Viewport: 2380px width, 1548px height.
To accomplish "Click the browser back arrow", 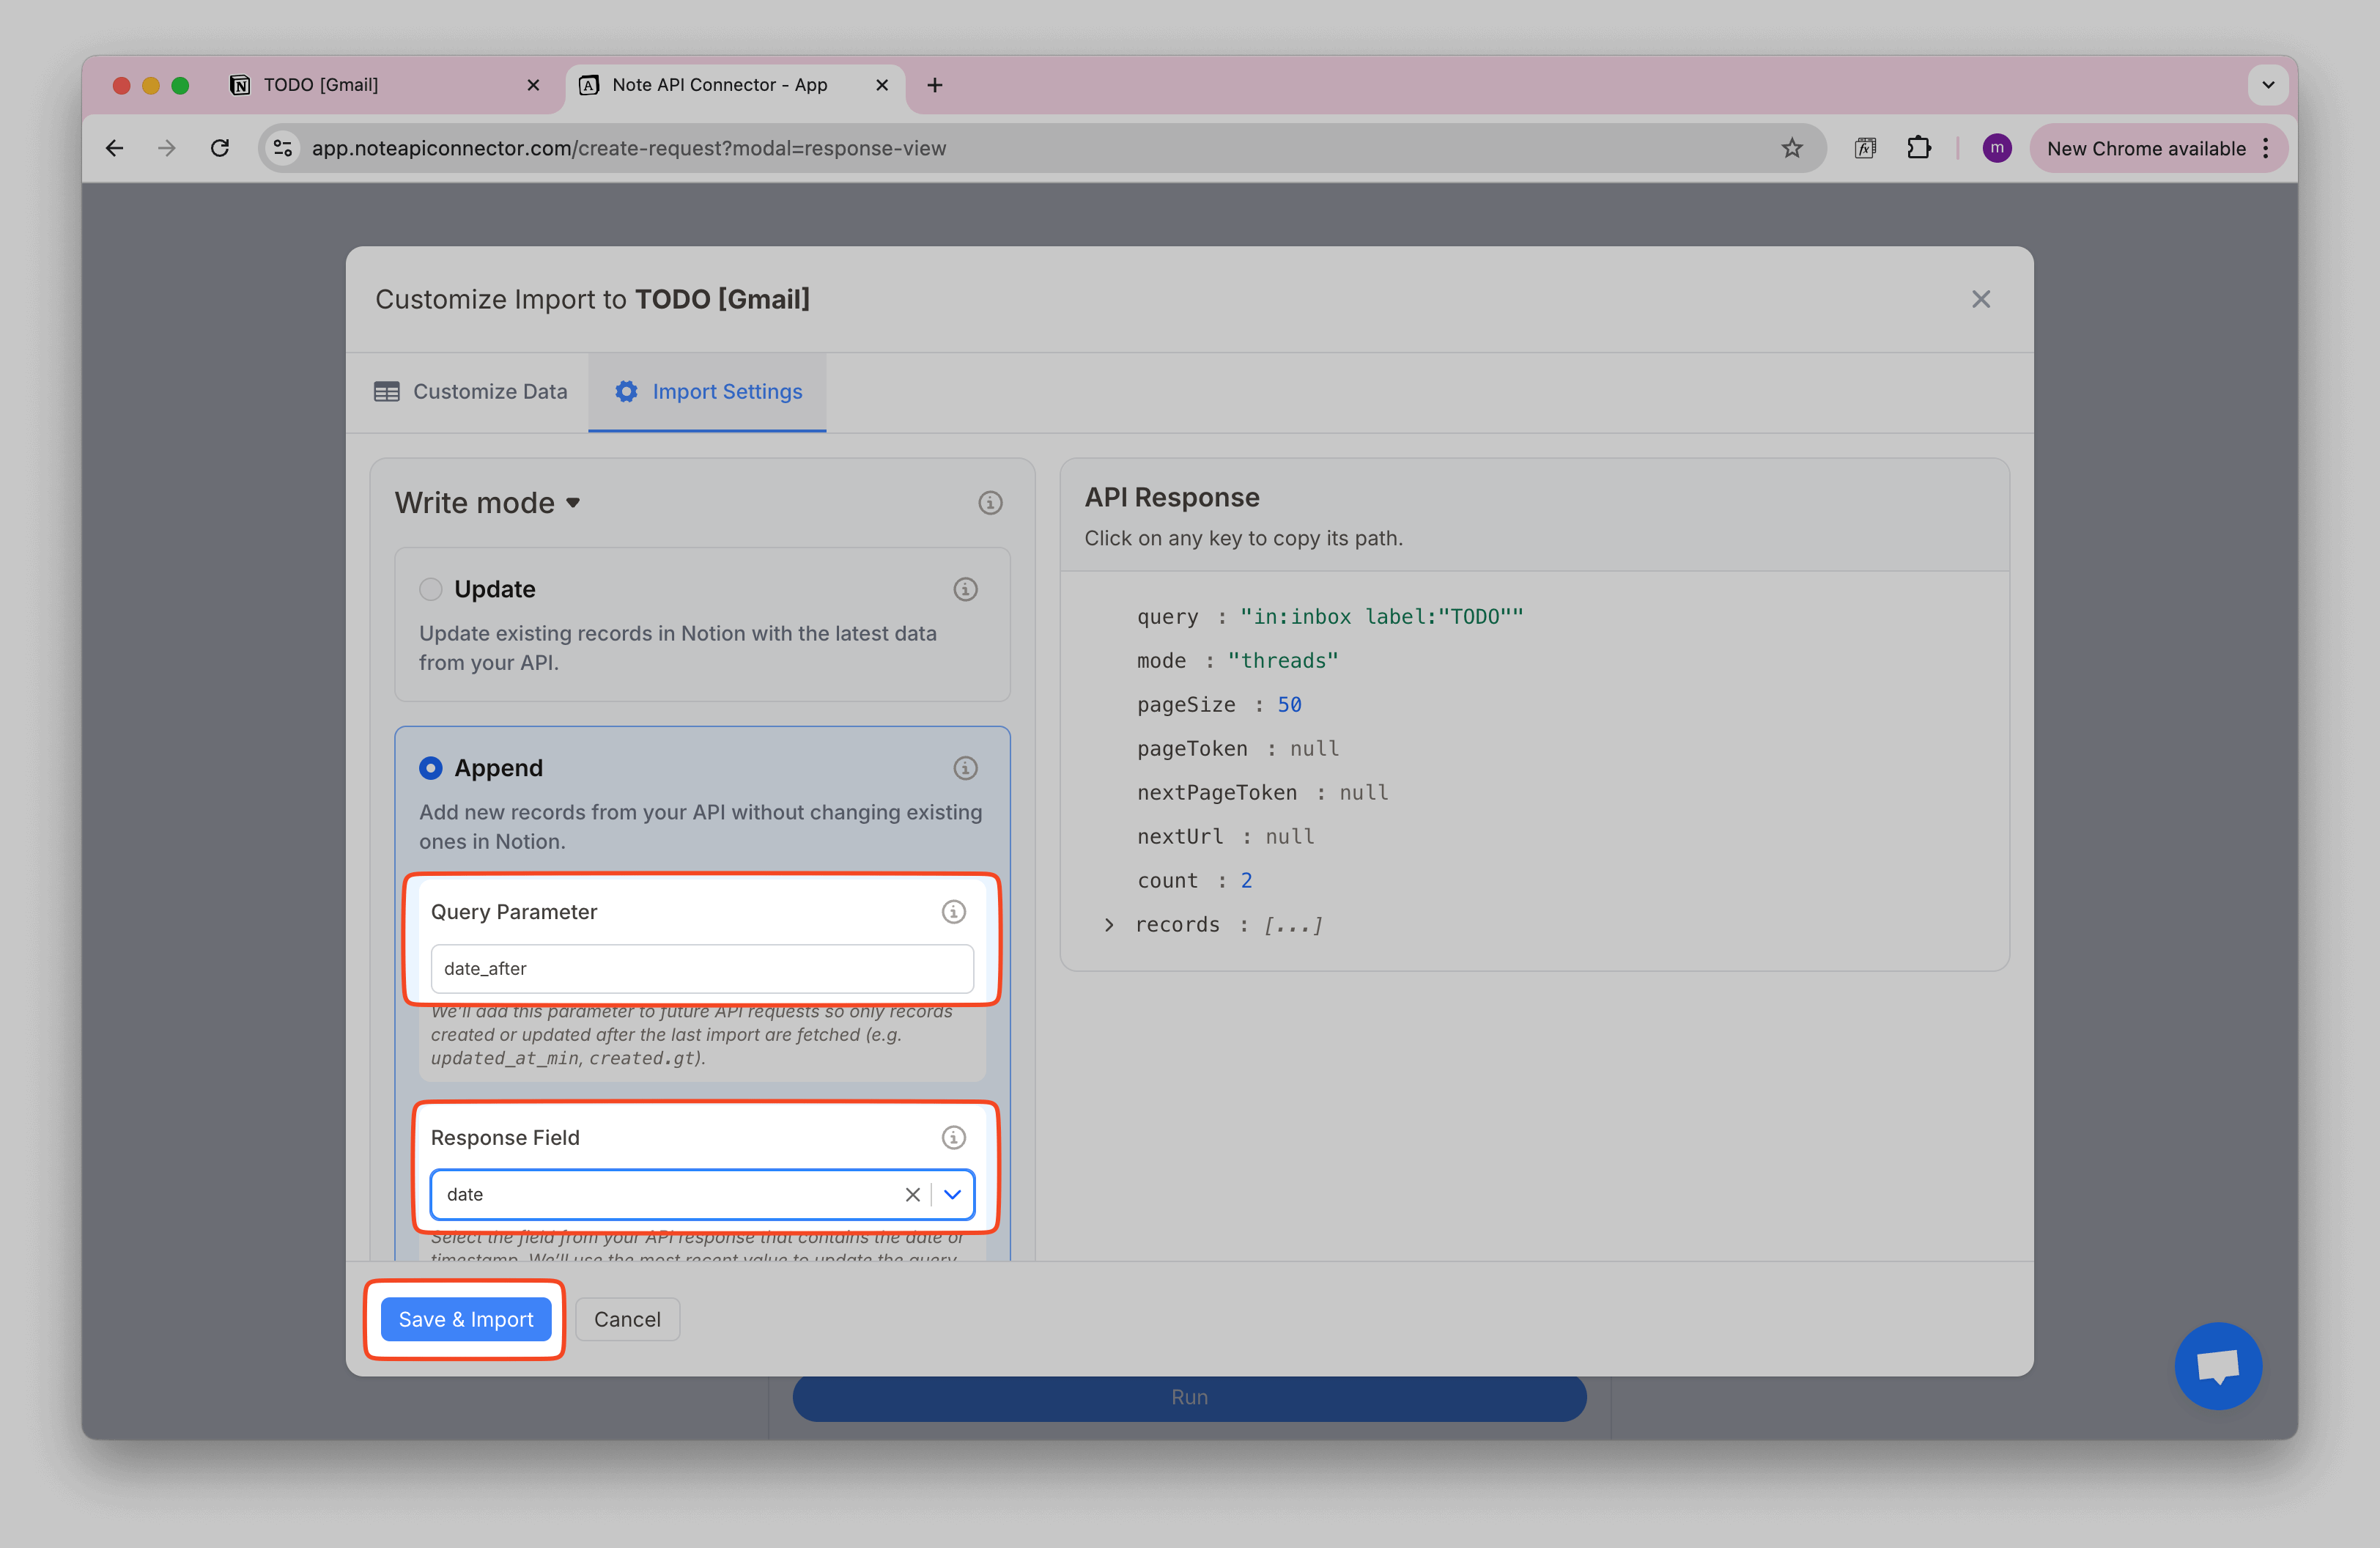I will point(115,148).
